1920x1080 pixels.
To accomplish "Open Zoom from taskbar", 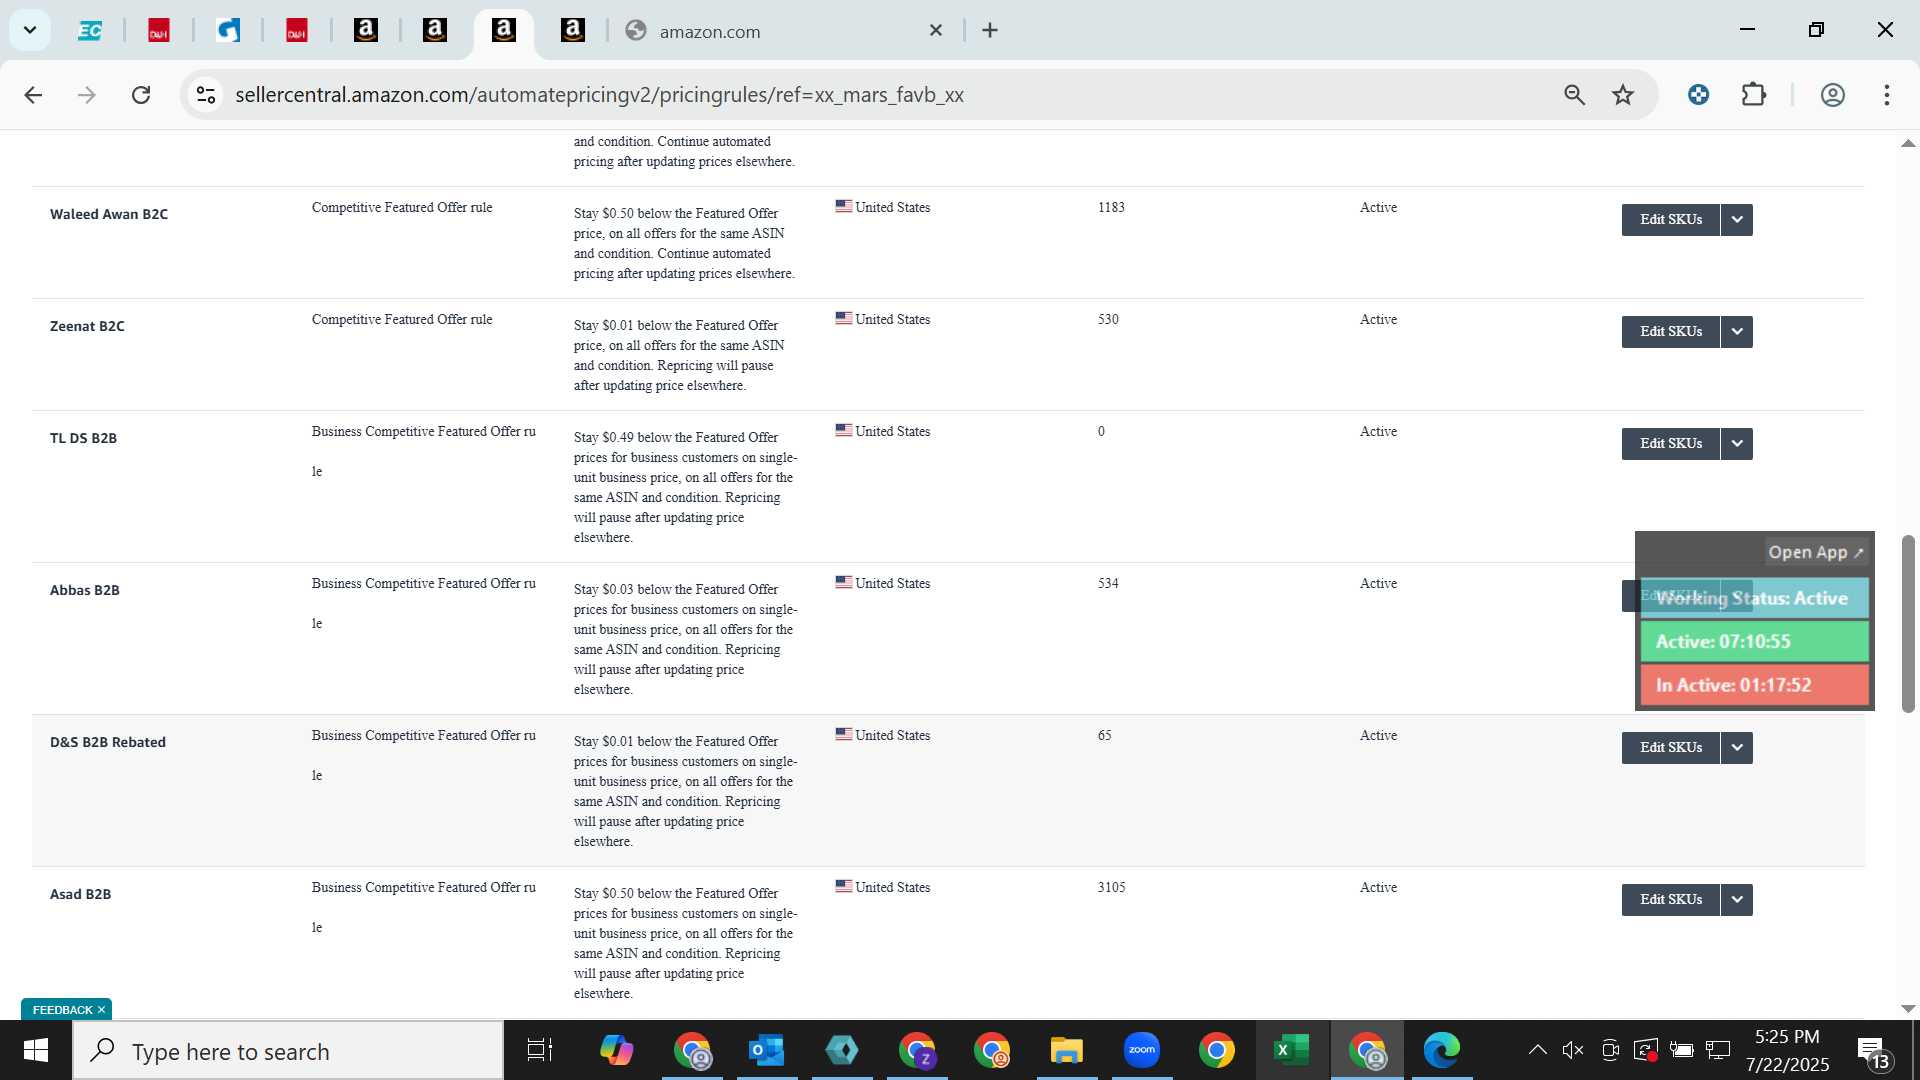I will (x=1141, y=1051).
